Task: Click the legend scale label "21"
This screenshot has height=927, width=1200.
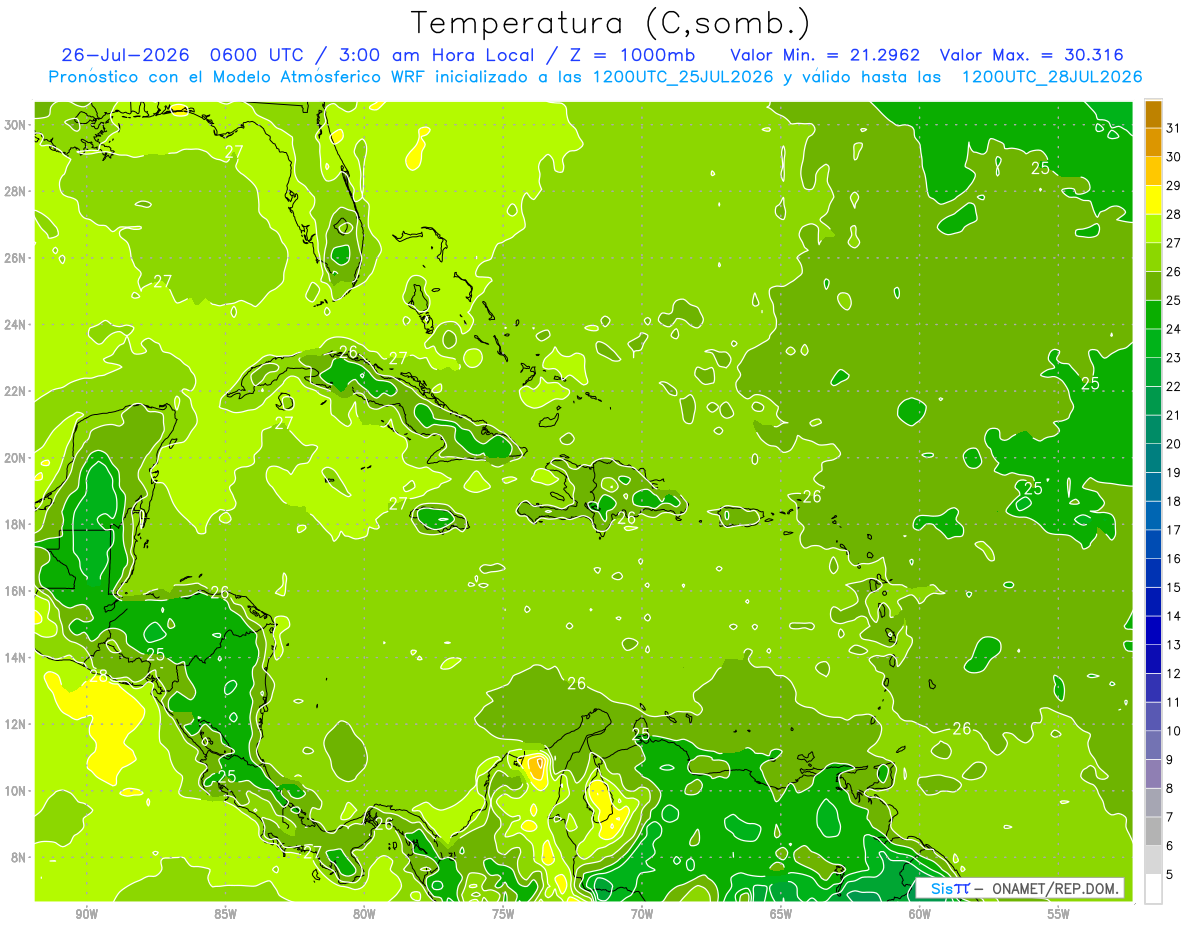Action: (x=1174, y=415)
